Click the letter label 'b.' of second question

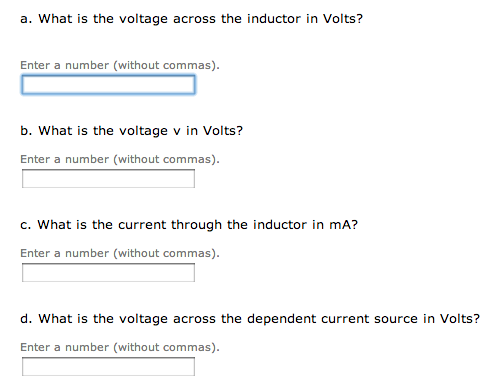tap(26, 131)
